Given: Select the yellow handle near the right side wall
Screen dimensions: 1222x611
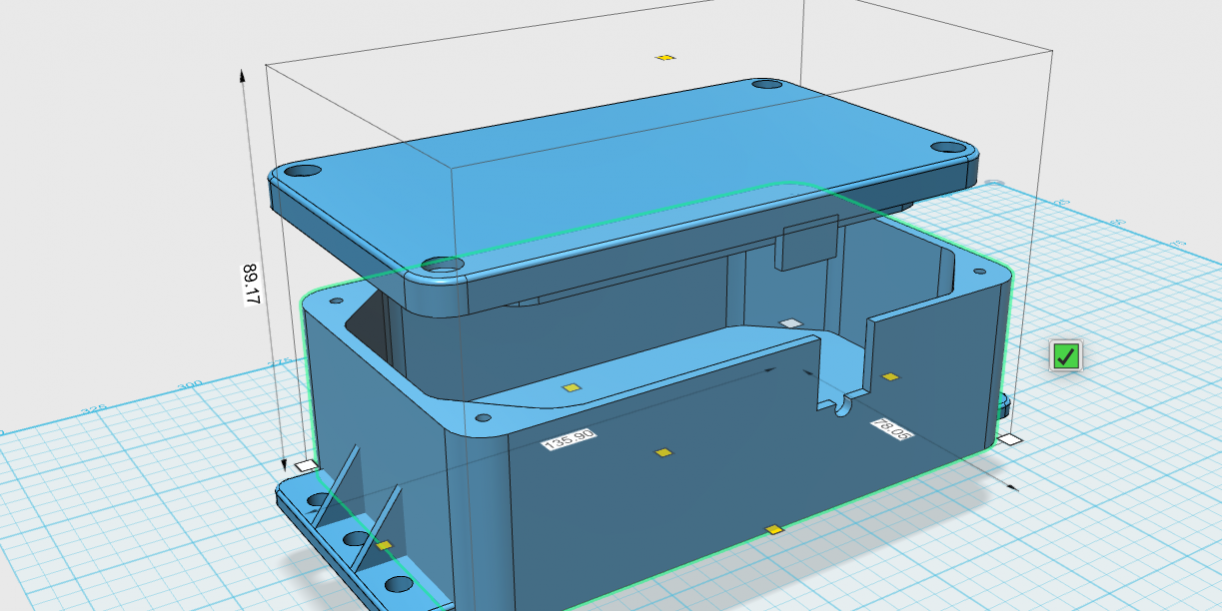Looking at the screenshot, I should coord(890,376).
